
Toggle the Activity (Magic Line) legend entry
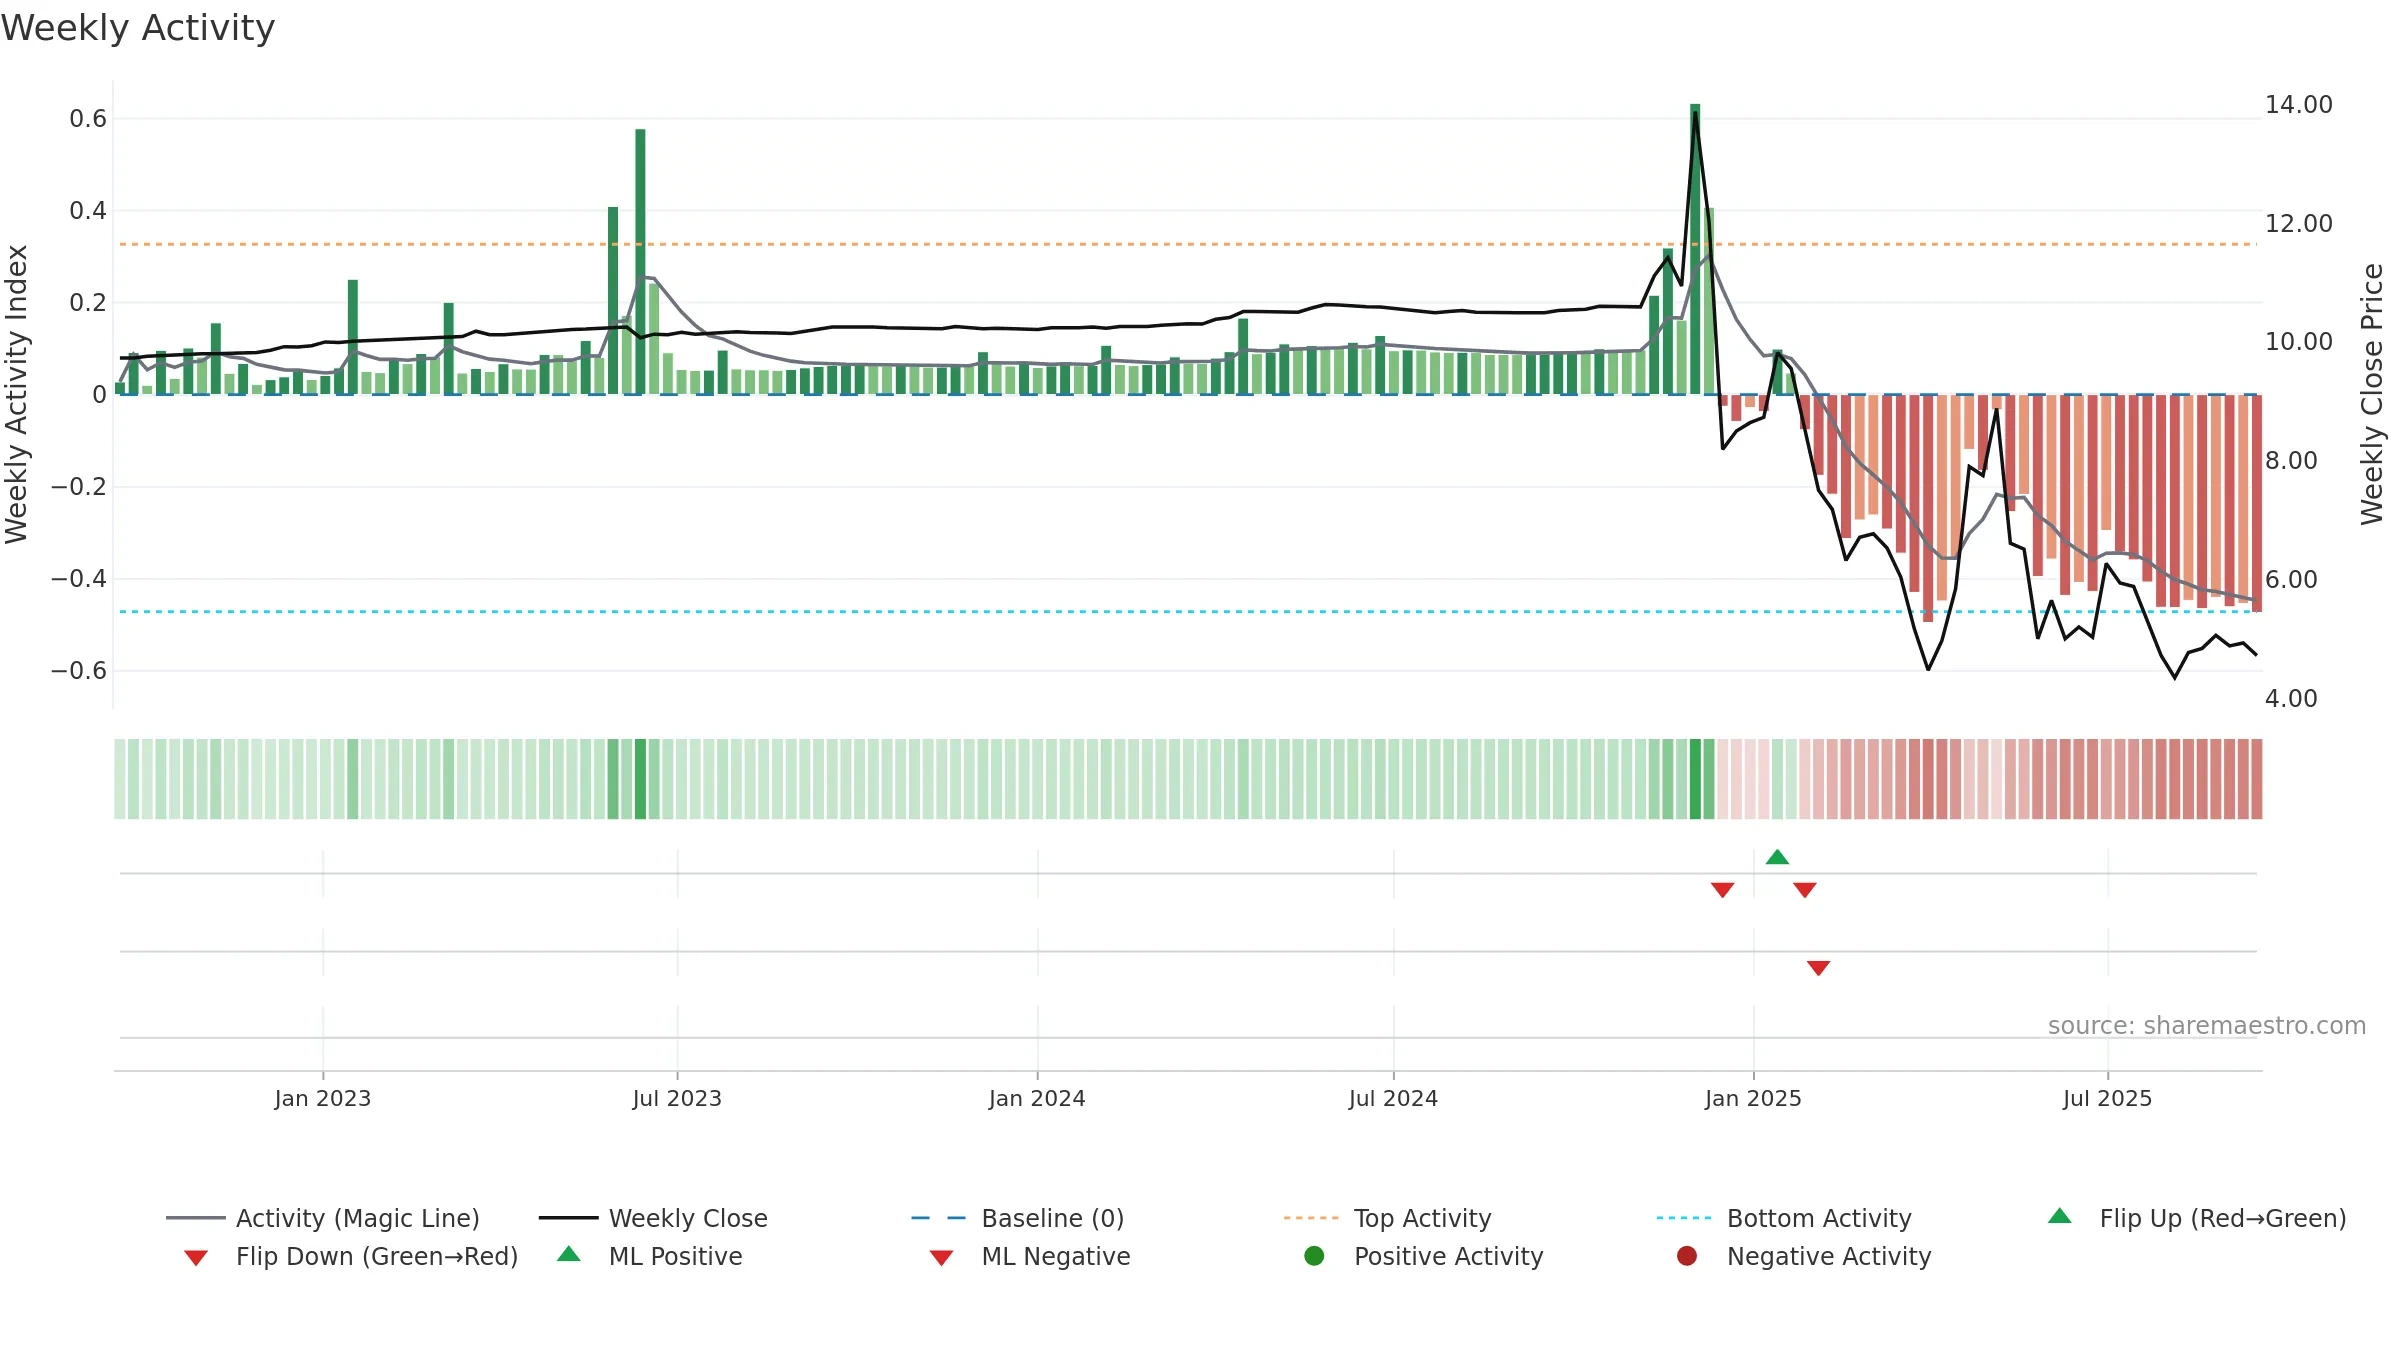[x=323, y=1218]
